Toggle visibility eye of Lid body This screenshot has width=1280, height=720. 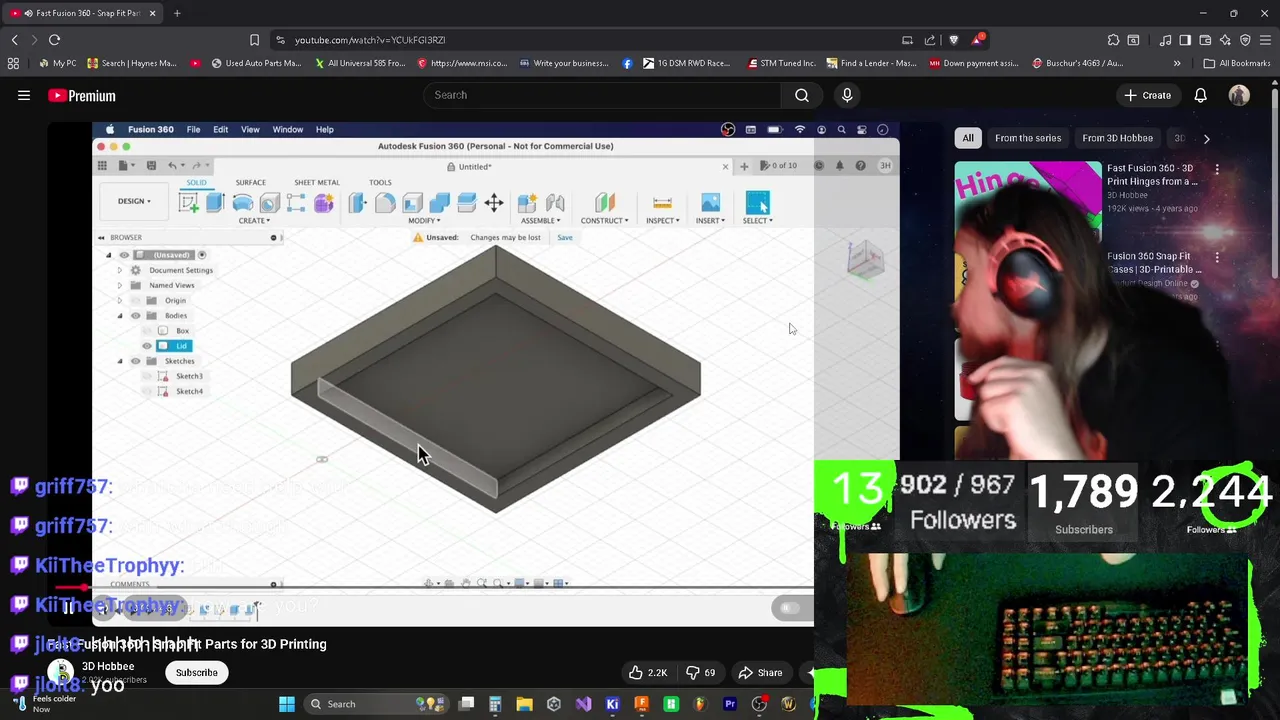(x=147, y=346)
